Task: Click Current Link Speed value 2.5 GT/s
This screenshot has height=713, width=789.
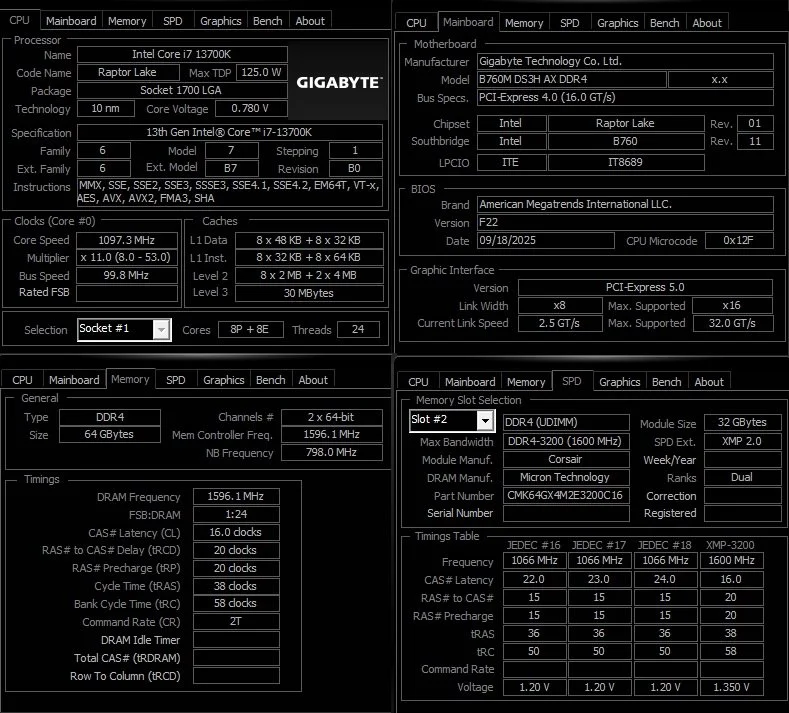Action: [560, 323]
